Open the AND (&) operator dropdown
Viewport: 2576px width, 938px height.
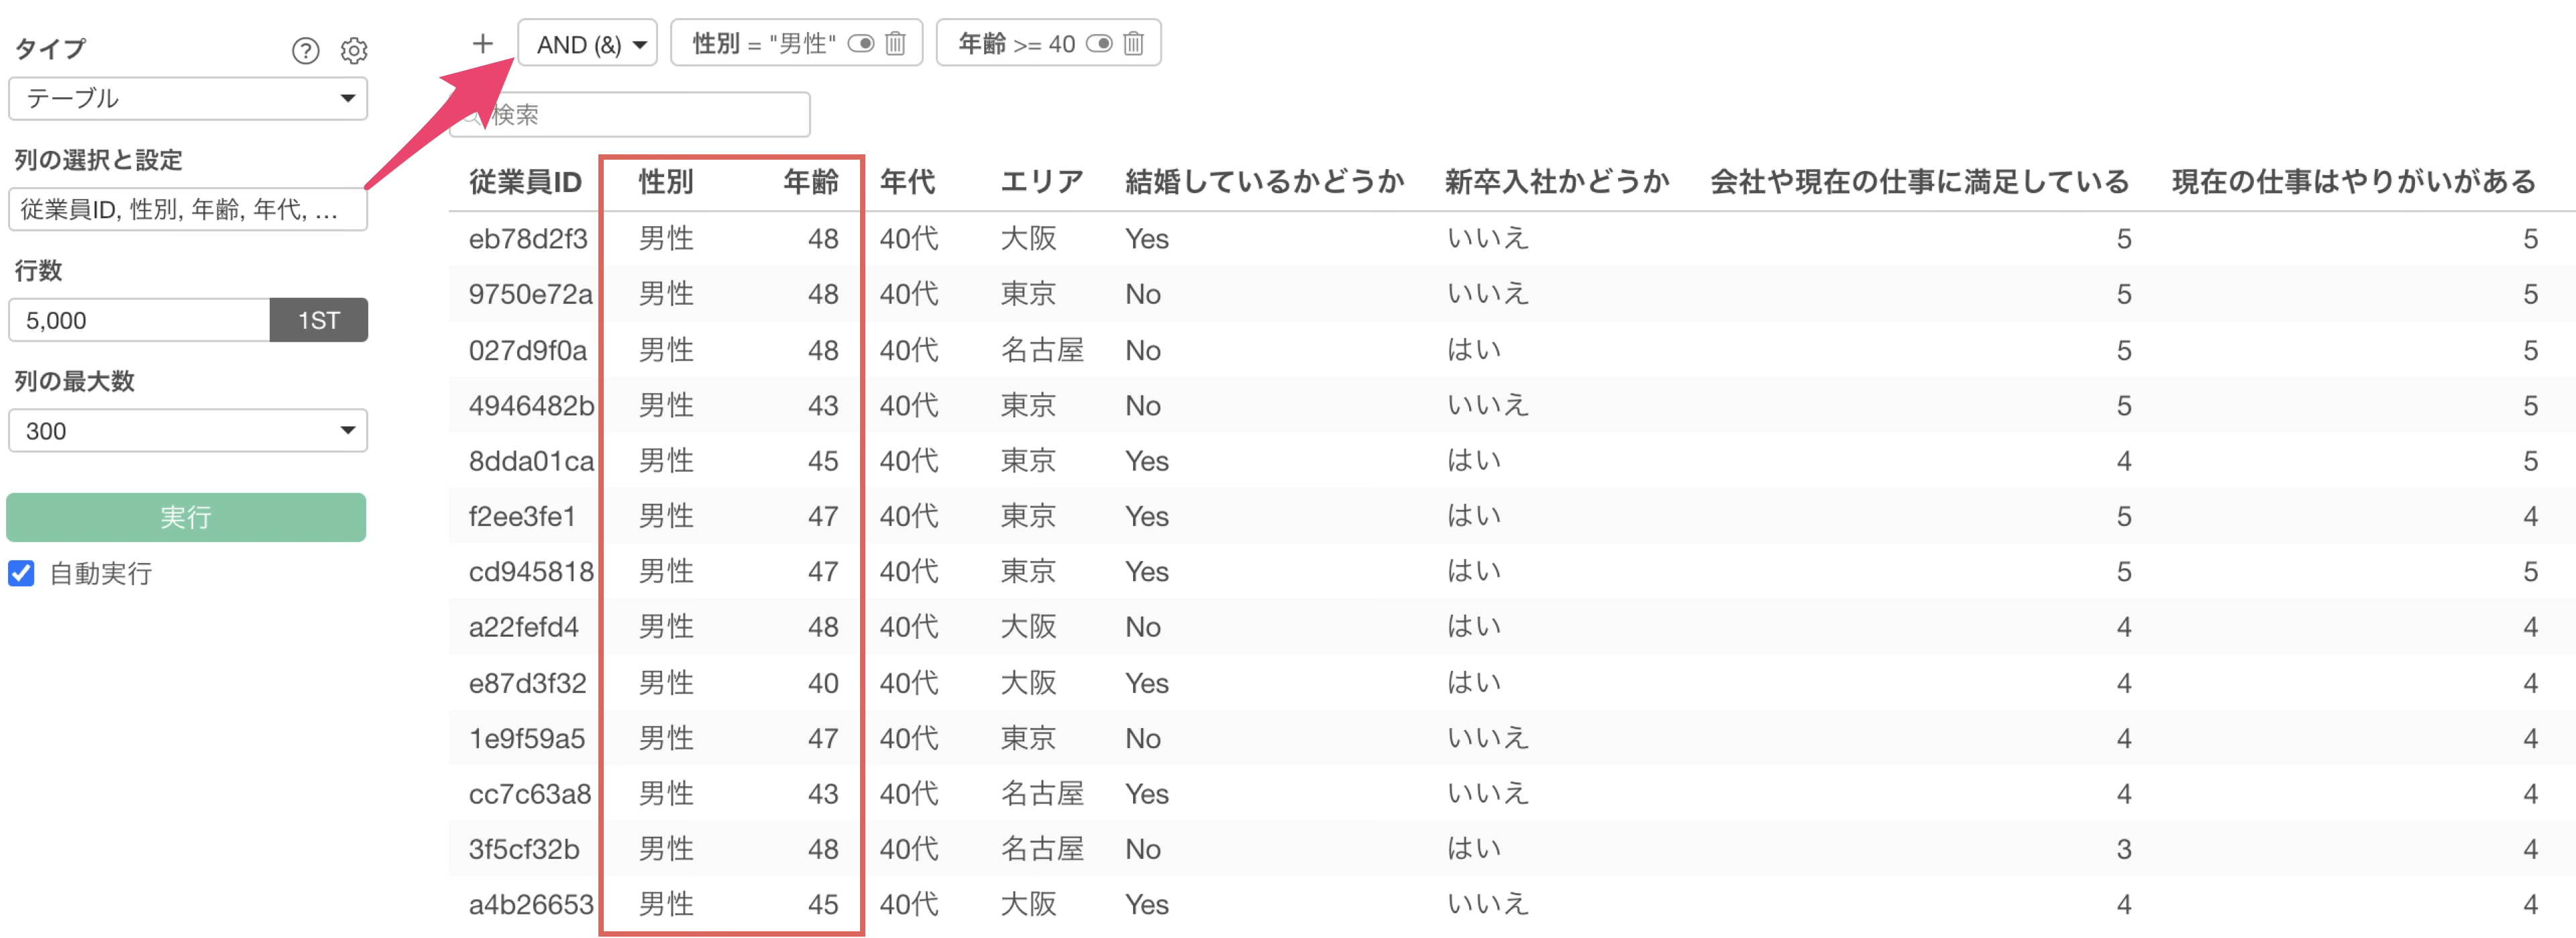tap(588, 44)
